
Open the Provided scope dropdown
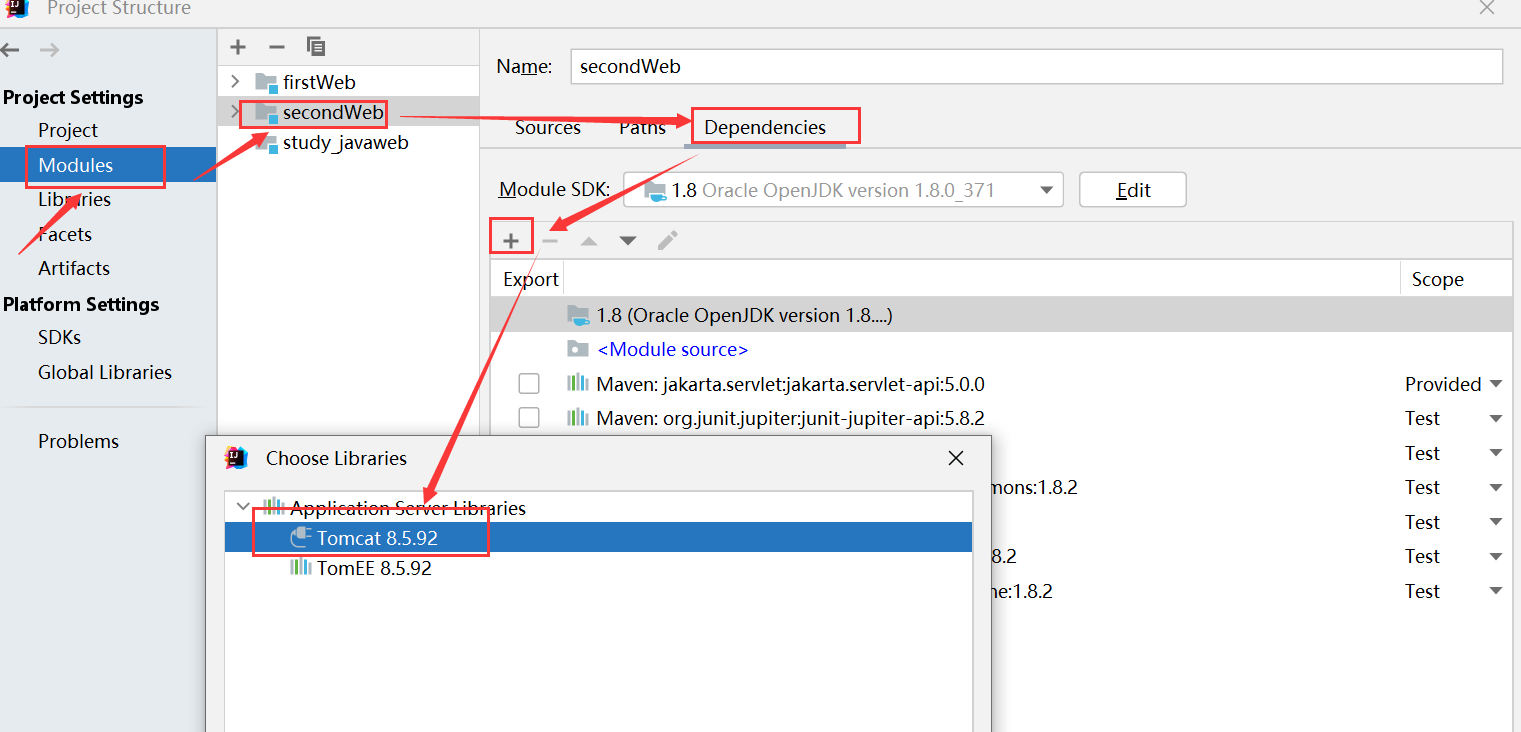pos(1496,384)
